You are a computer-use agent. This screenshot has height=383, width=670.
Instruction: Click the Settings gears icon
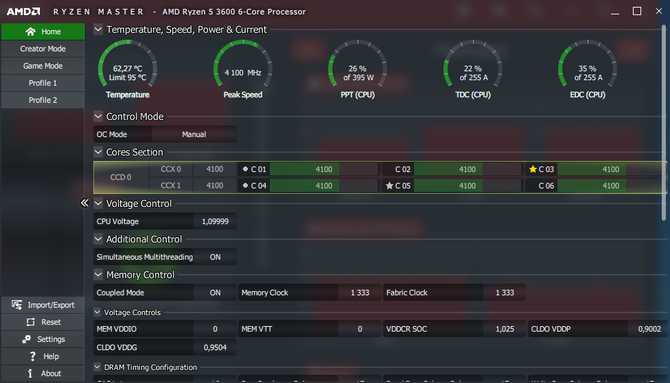[x=26, y=339]
